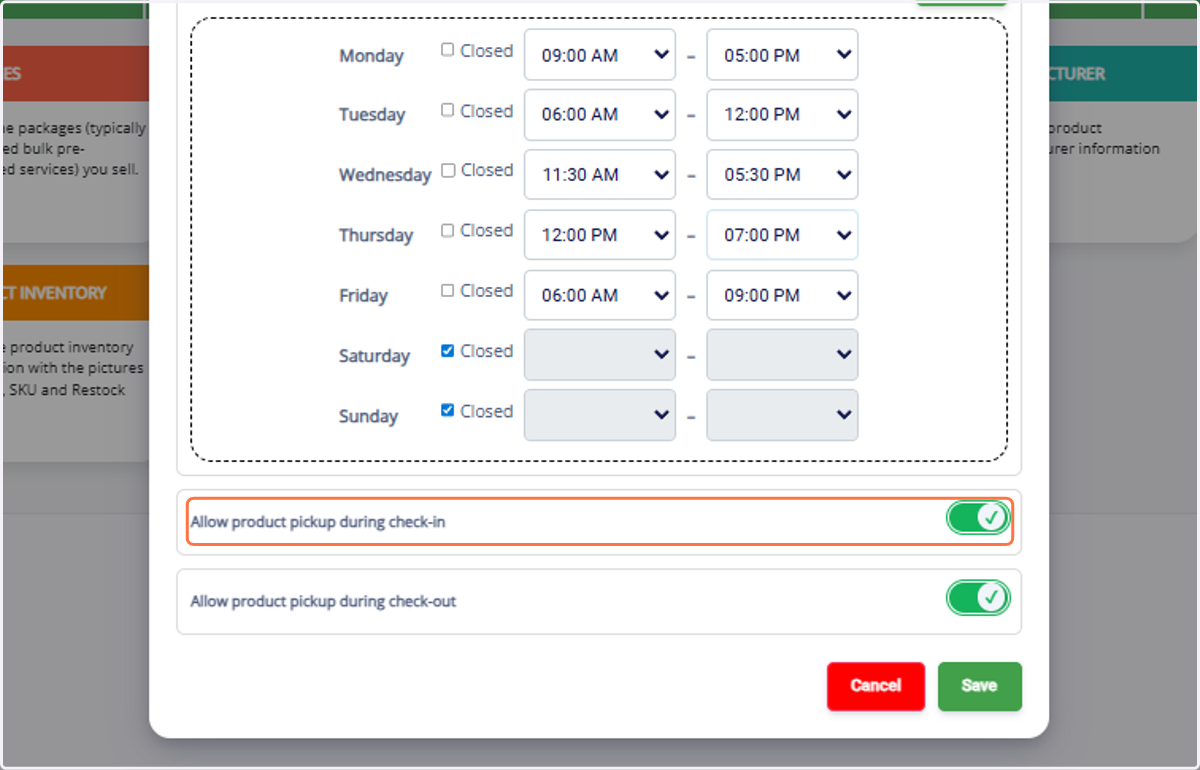
Task: Check the Tuesday Closed checkbox
Action: point(448,110)
